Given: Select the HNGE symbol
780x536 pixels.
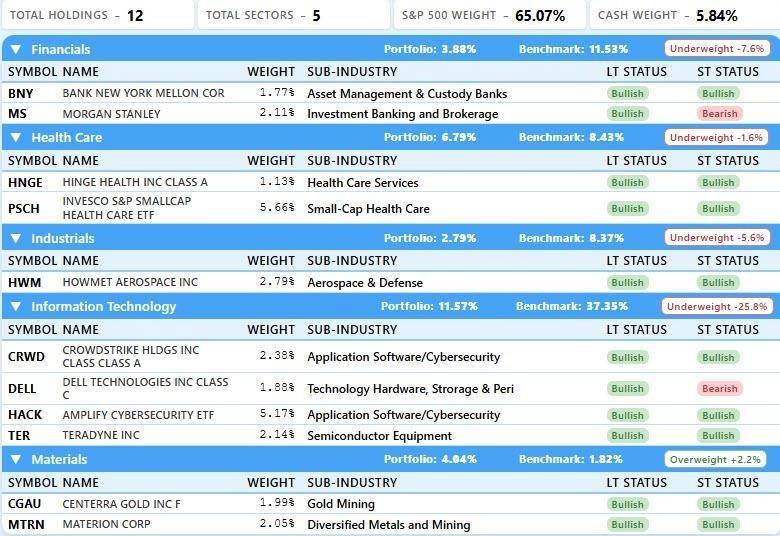Looking at the screenshot, I should pyautogui.click(x=25, y=183).
